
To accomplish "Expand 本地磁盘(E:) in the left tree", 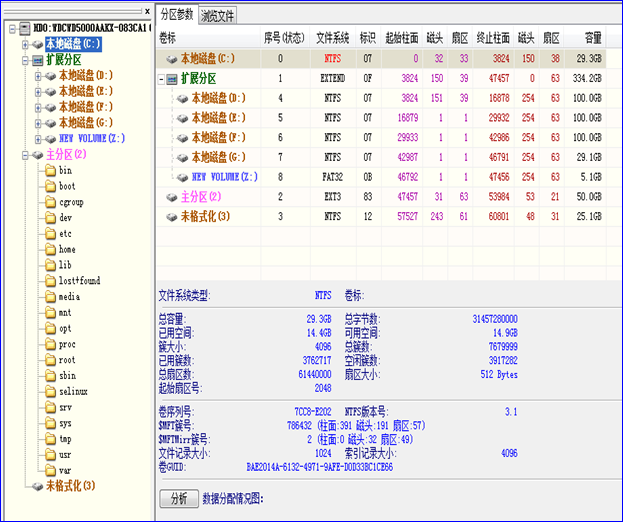I will (x=38, y=92).
